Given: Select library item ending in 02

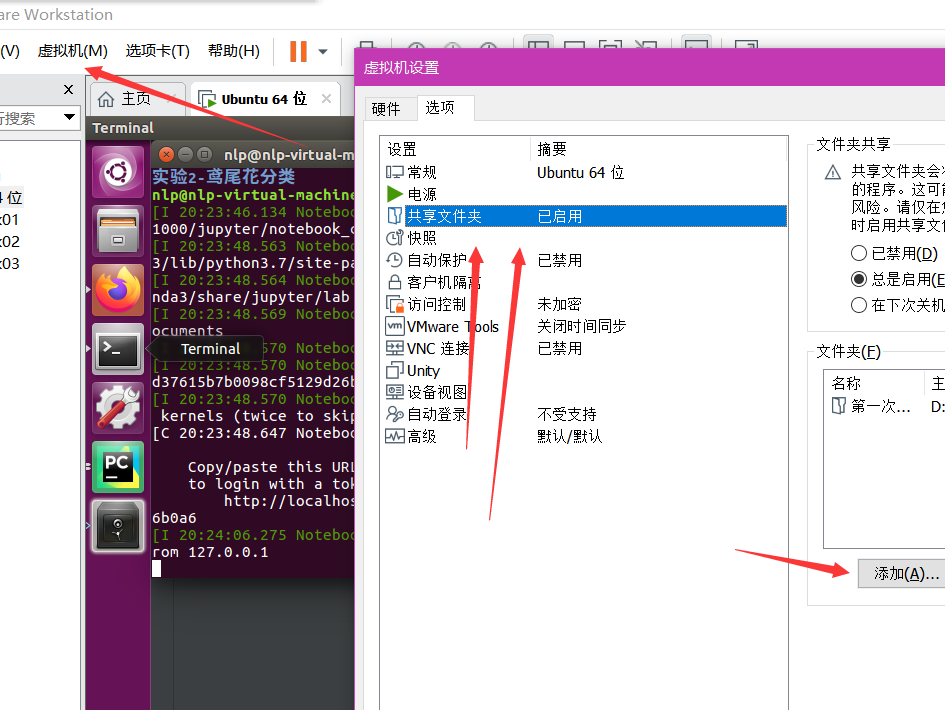Looking at the screenshot, I should pyautogui.click(x=10, y=242).
